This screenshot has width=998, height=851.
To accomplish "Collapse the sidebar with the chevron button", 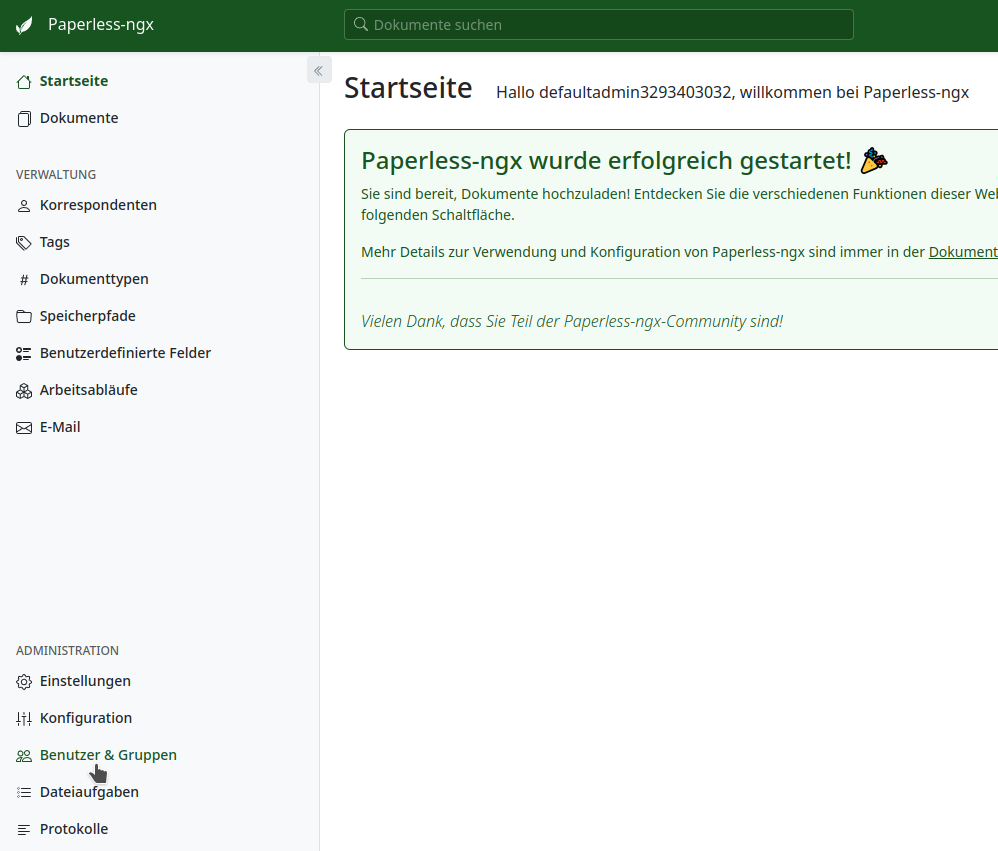I will point(318,70).
